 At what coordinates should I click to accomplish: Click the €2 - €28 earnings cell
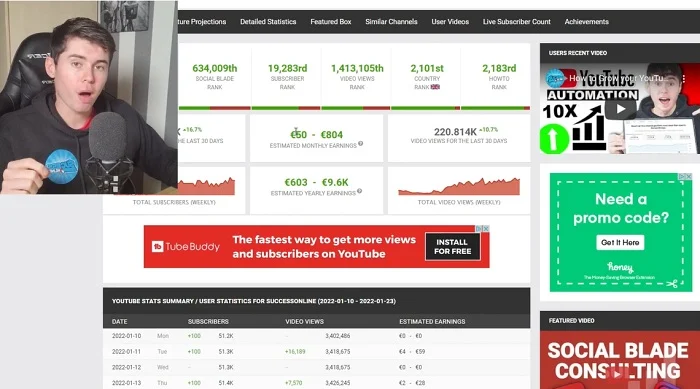[412, 383]
